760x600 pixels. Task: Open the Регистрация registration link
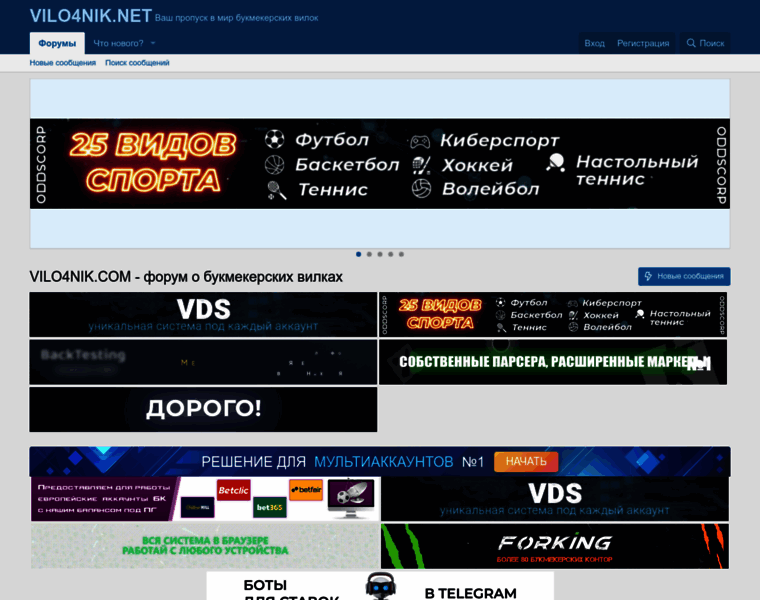coord(643,43)
